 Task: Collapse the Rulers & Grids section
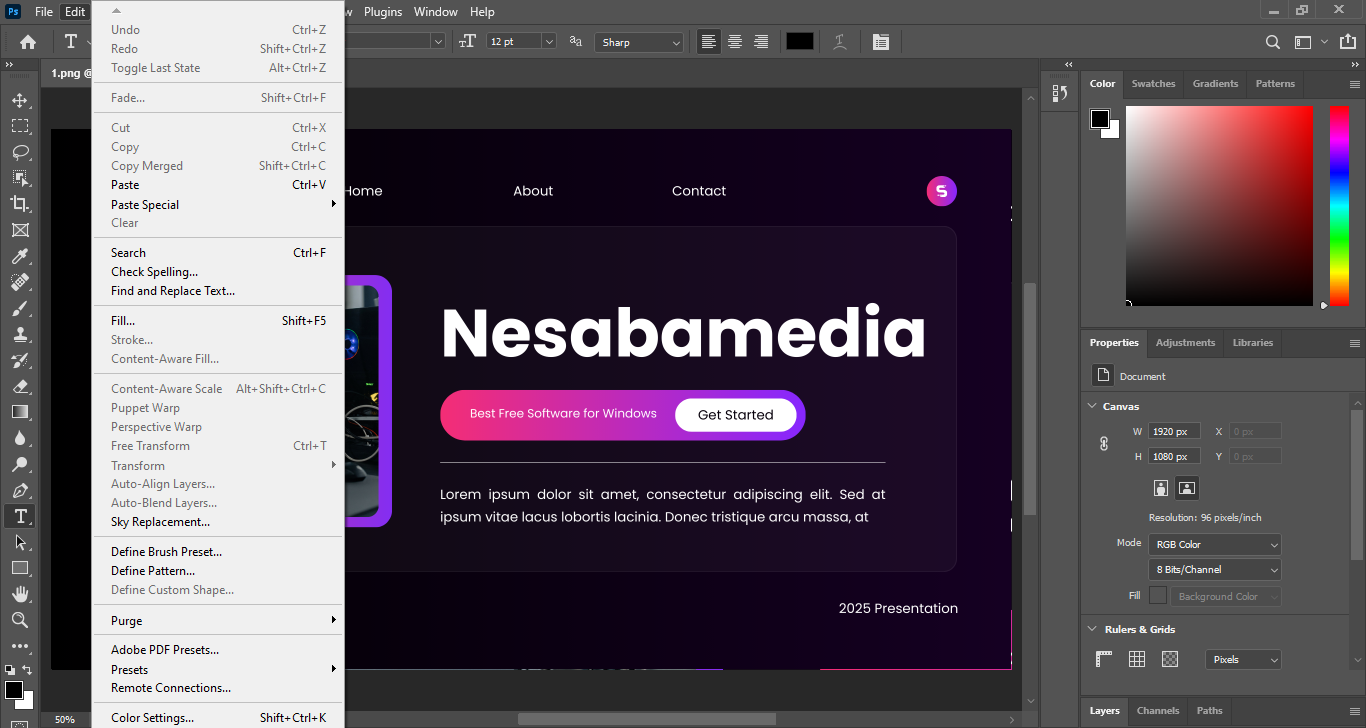[x=1092, y=629]
